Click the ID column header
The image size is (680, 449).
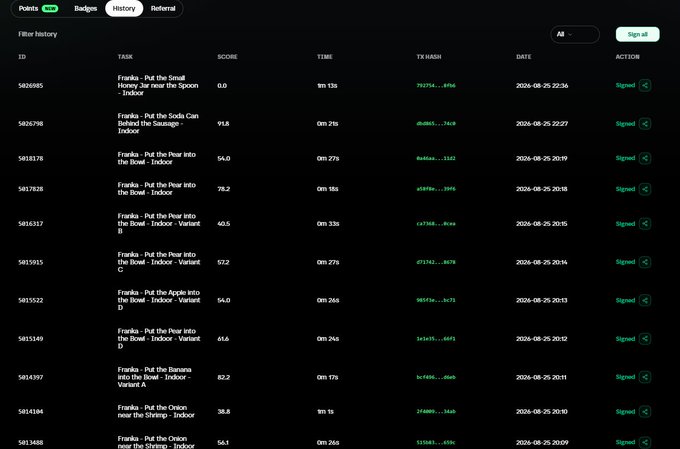(x=22, y=57)
